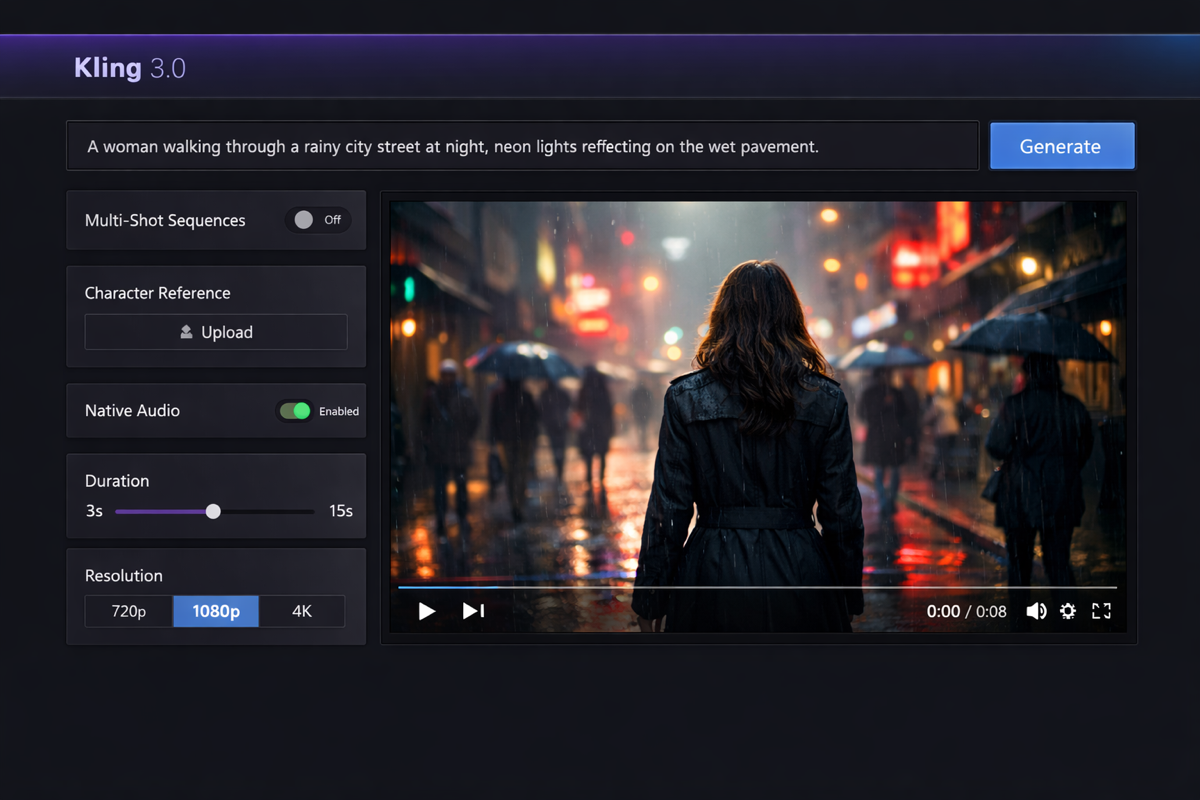Click inside the prompt text field

pyautogui.click(x=522, y=146)
